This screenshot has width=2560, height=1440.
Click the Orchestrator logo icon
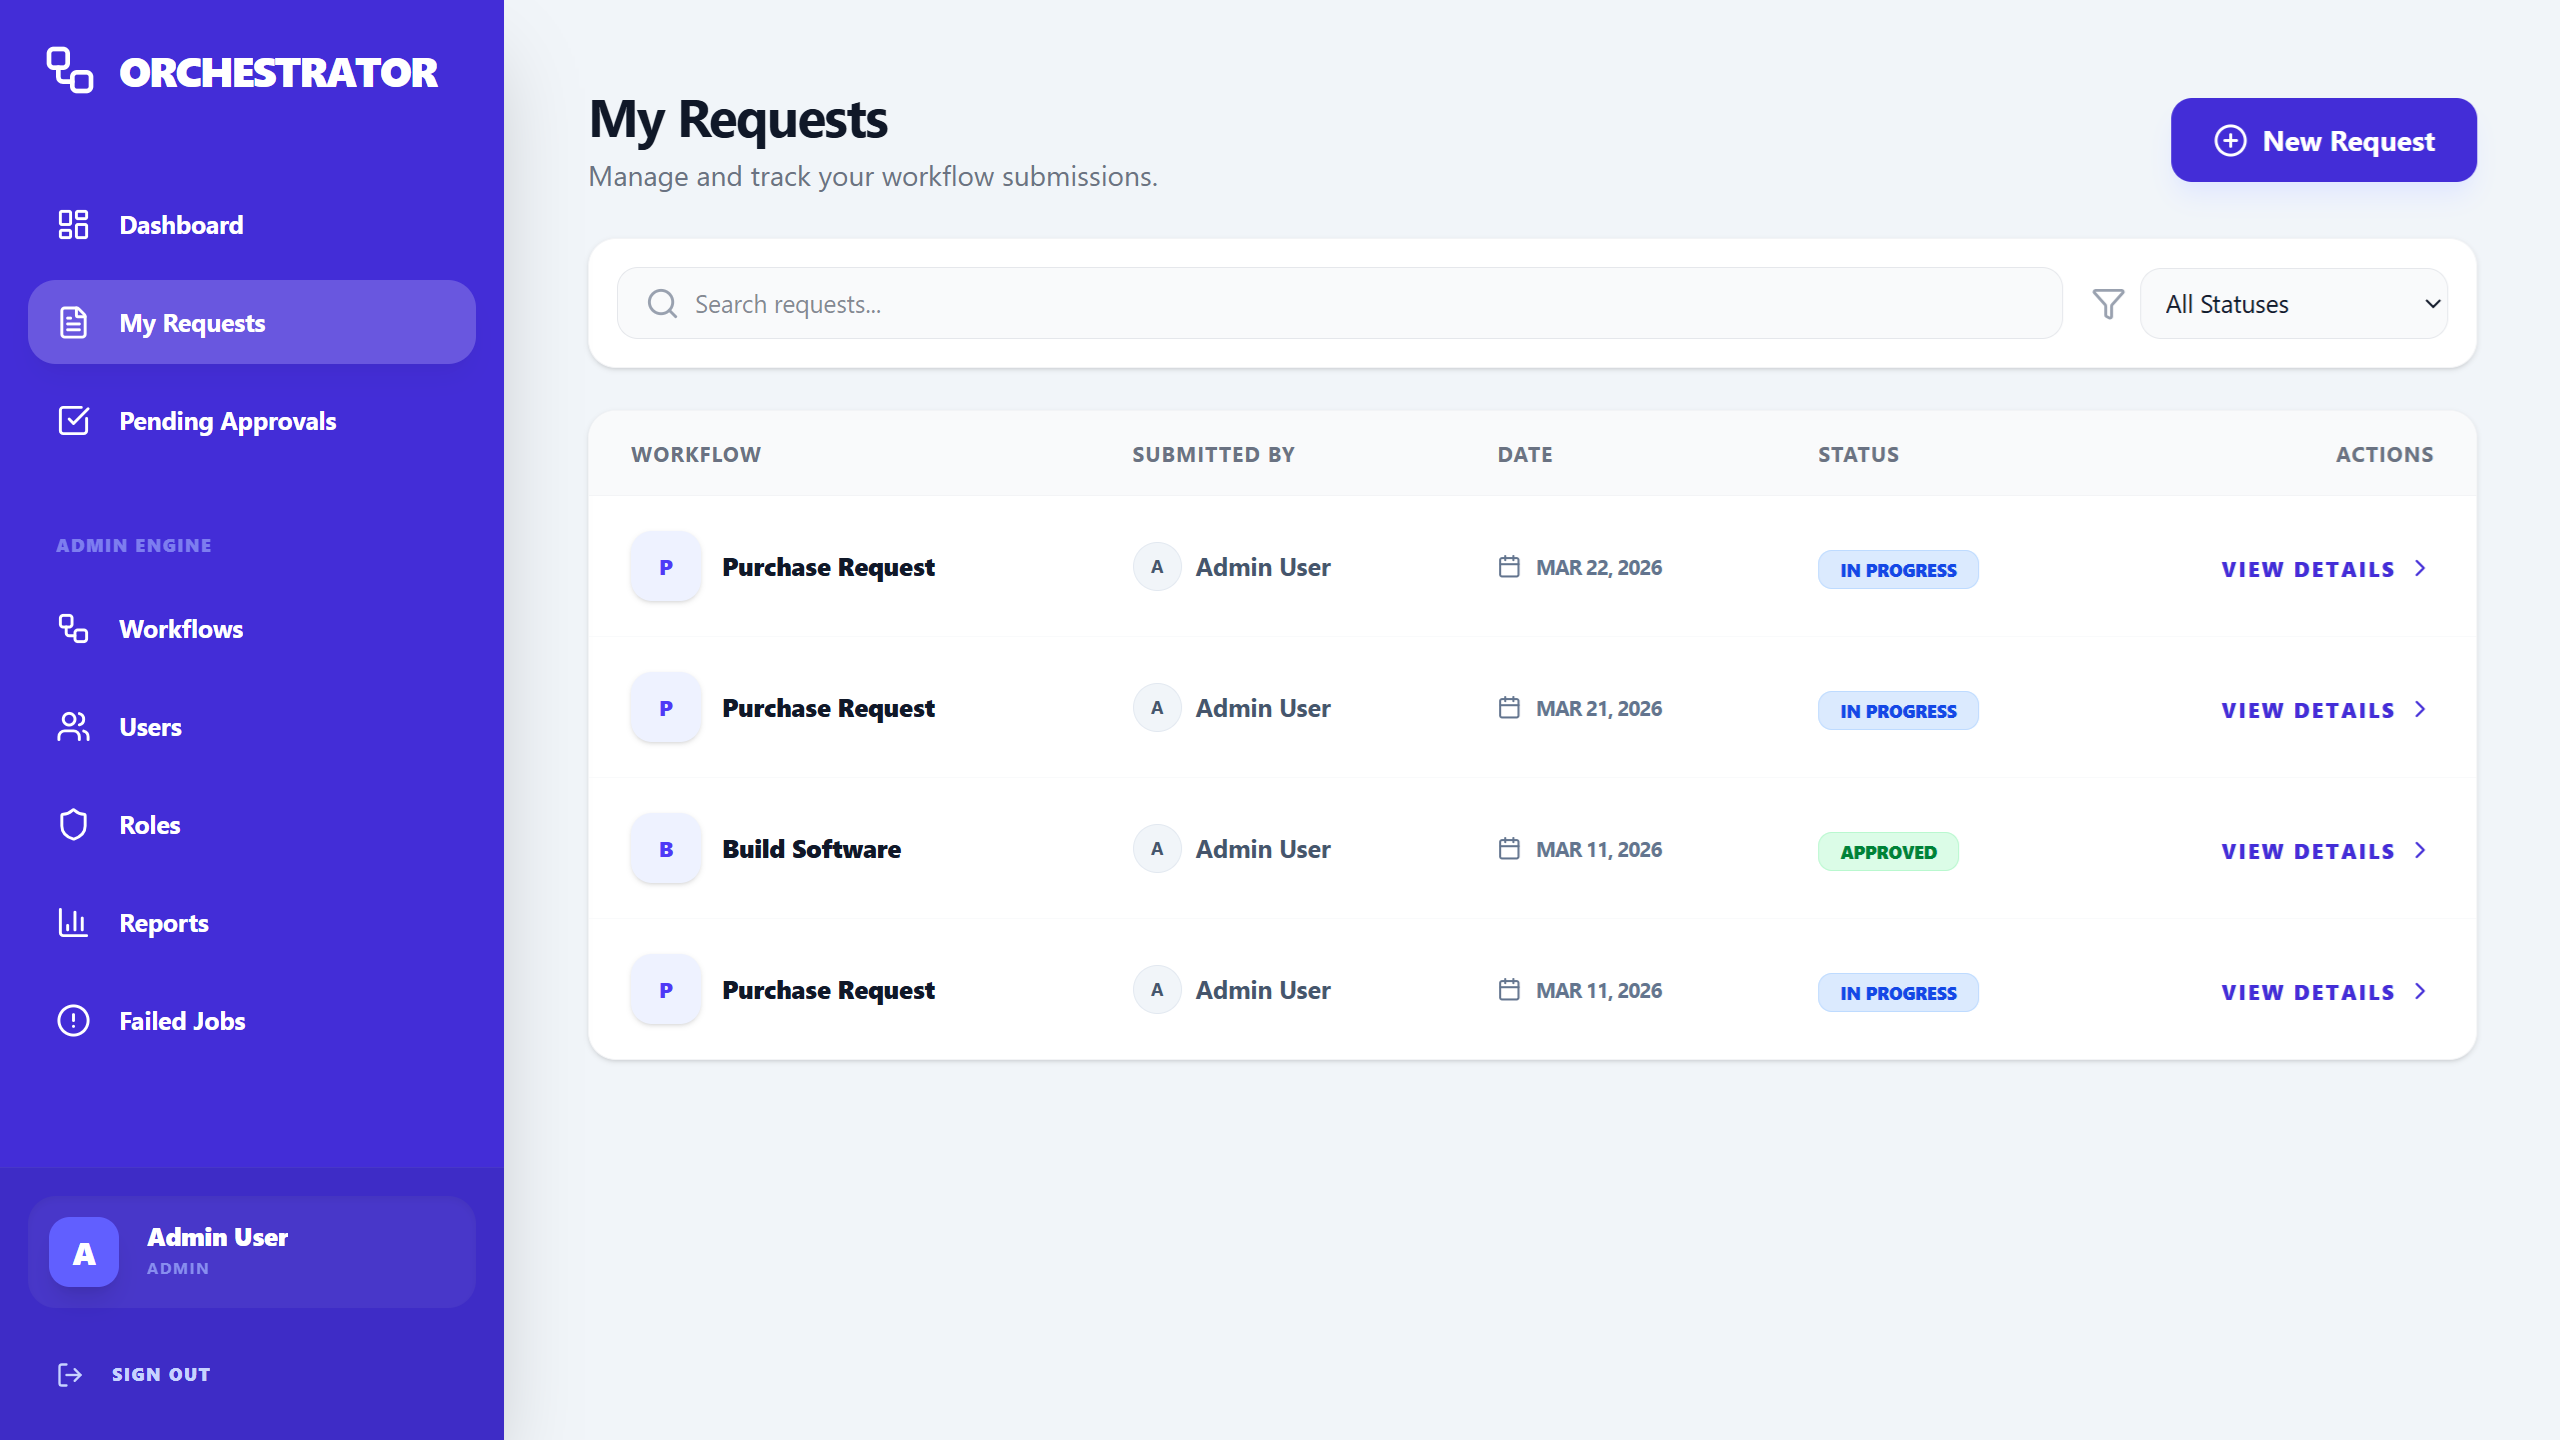(x=70, y=71)
